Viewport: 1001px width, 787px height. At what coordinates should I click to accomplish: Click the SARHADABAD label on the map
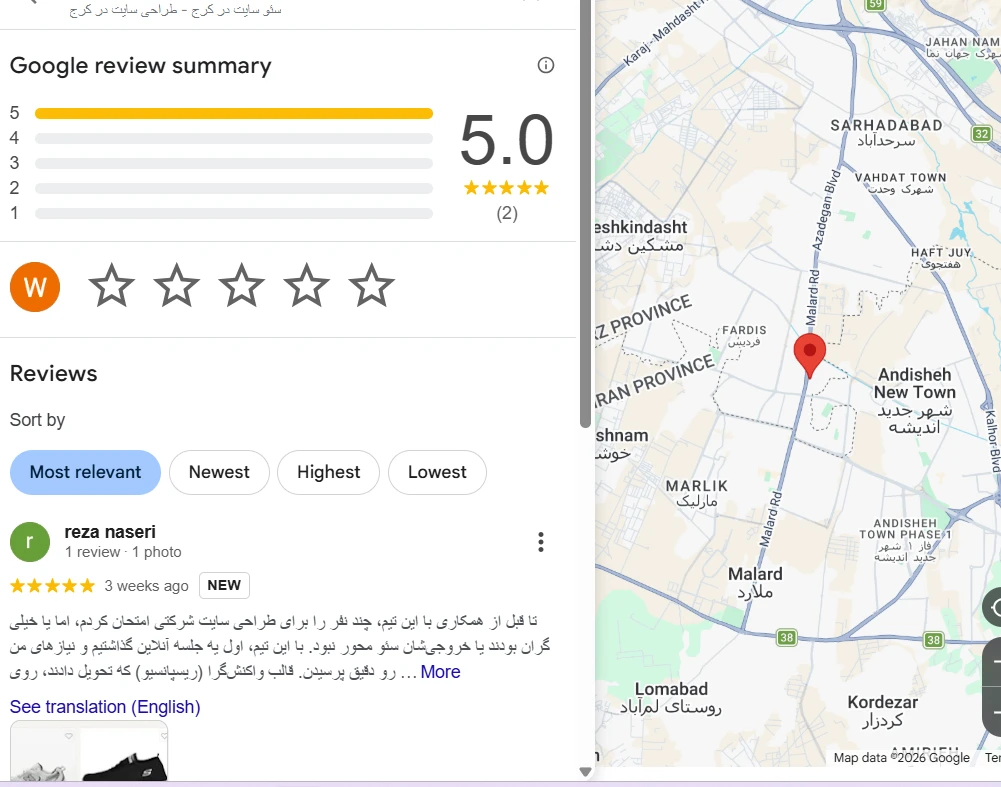[886, 132]
